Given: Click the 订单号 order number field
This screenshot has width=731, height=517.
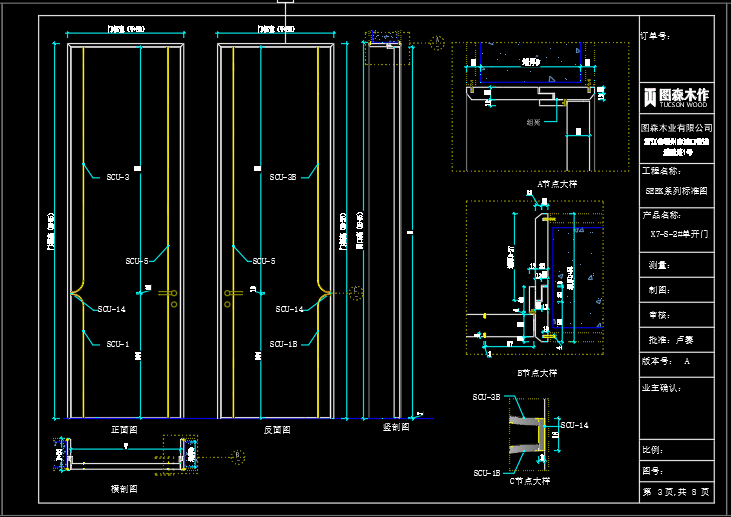Looking at the screenshot, I should coord(654,36).
